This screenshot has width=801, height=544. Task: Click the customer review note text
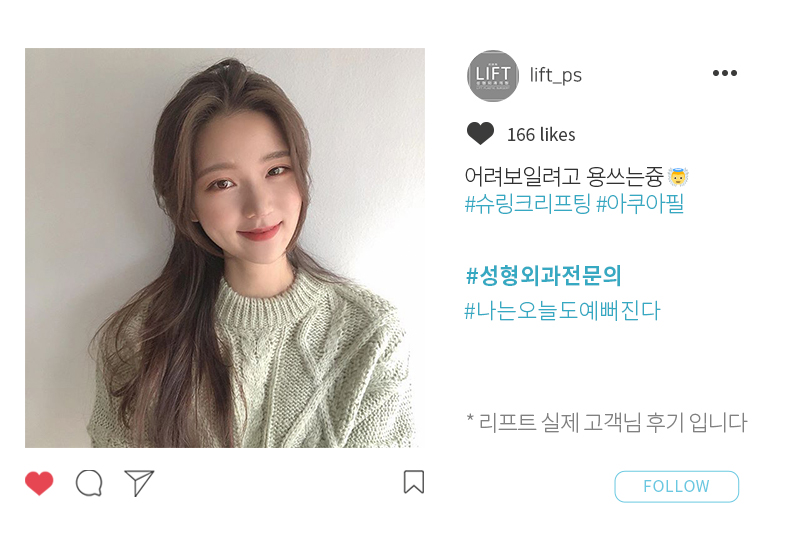click(x=606, y=422)
